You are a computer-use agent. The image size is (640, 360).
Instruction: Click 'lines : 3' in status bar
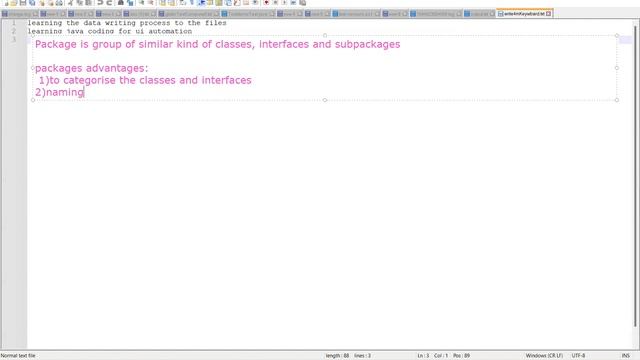[362, 356]
